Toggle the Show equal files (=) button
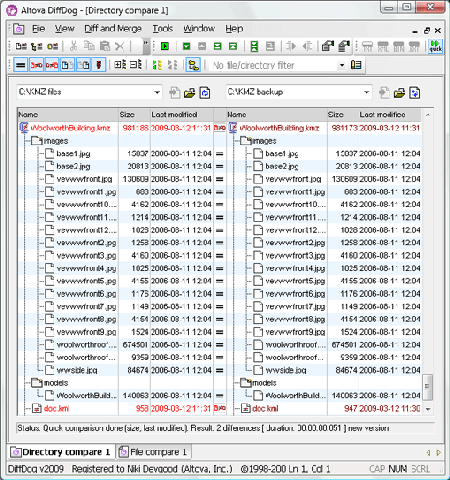The width and height of the screenshot is (450, 480). pos(20,65)
